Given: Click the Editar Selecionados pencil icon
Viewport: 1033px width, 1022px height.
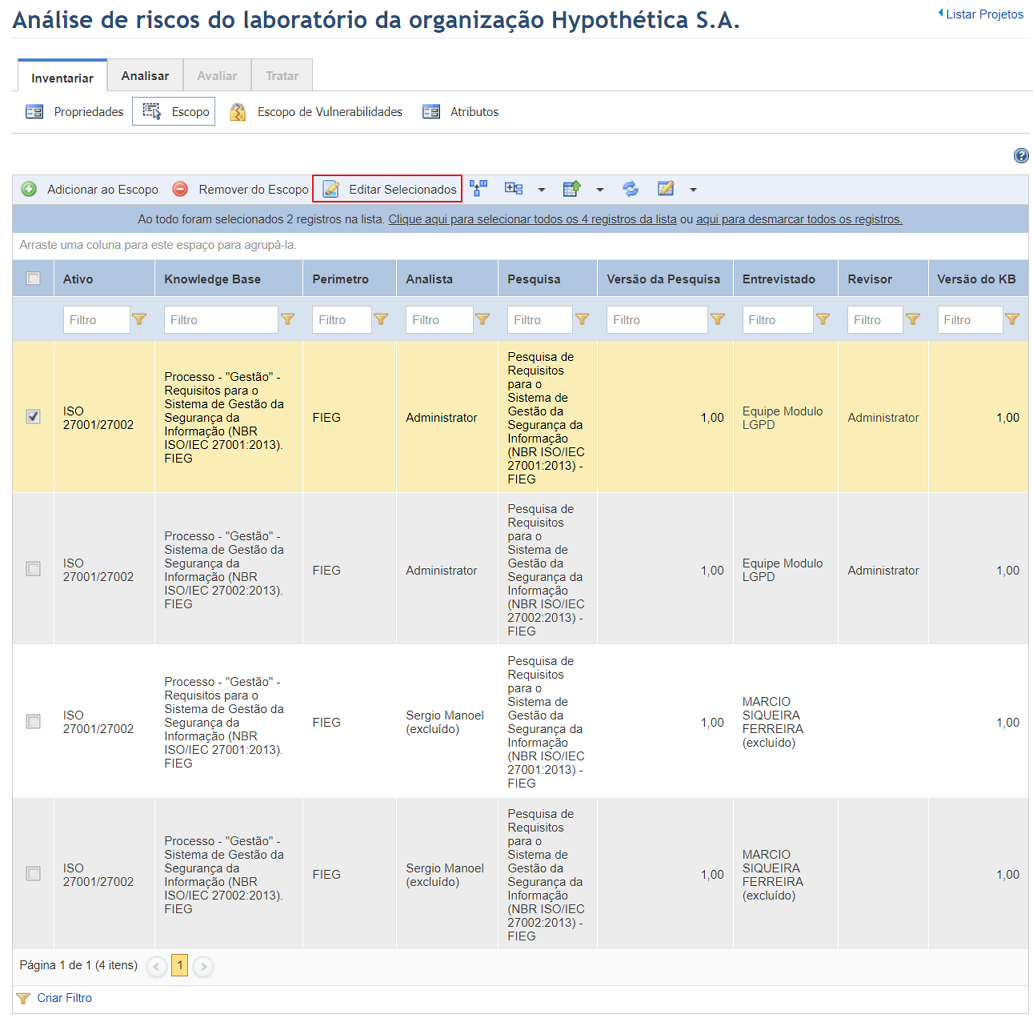Looking at the screenshot, I should click(x=331, y=190).
